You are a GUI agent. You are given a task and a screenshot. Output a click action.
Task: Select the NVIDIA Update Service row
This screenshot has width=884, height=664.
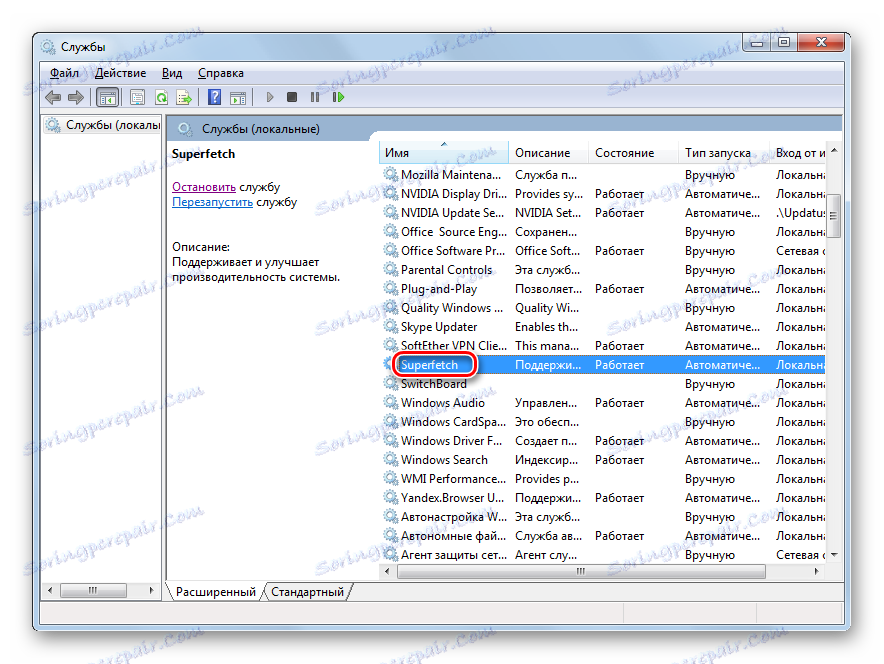603,213
